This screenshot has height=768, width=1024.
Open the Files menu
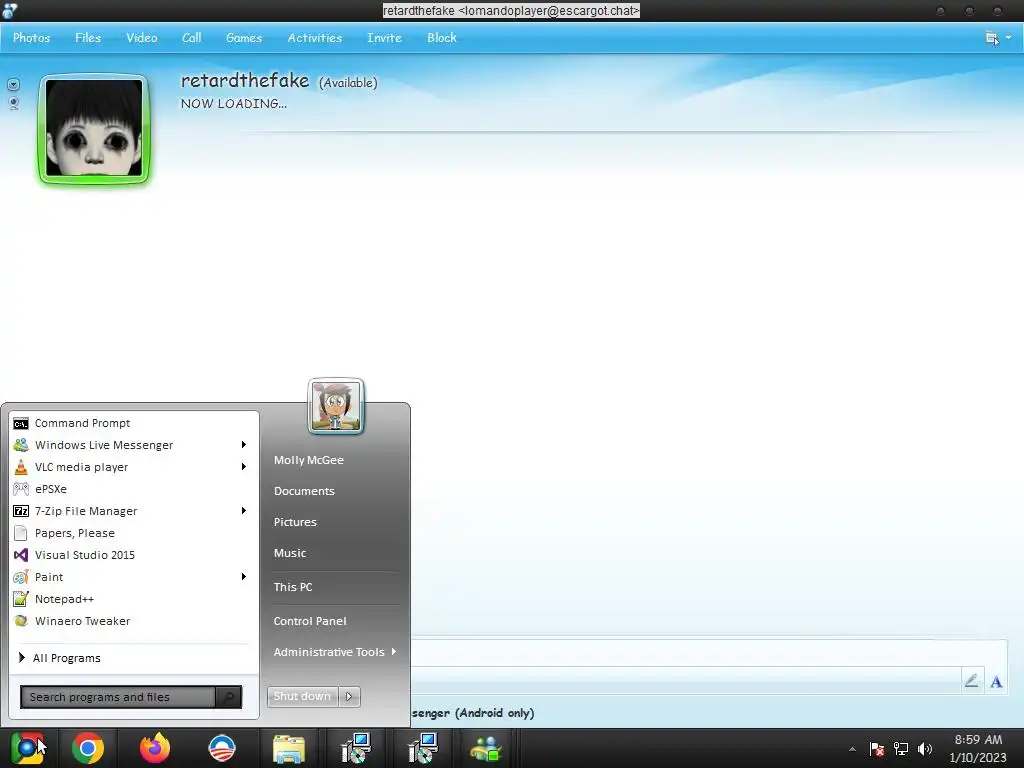coord(88,38)
